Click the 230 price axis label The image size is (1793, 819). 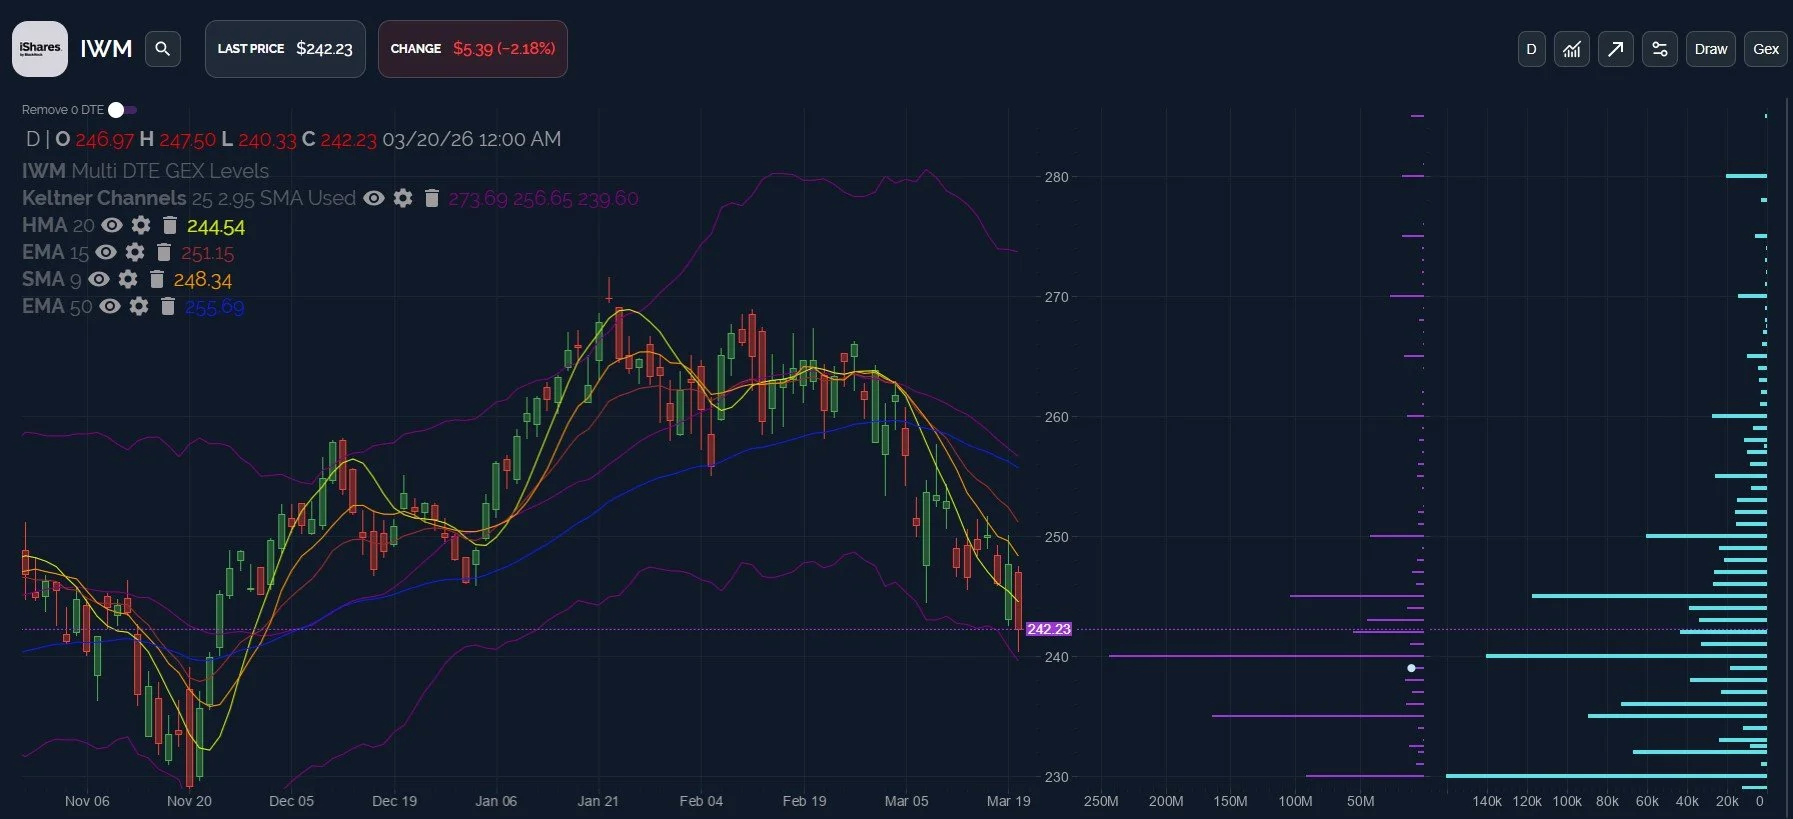point(1056,777)
